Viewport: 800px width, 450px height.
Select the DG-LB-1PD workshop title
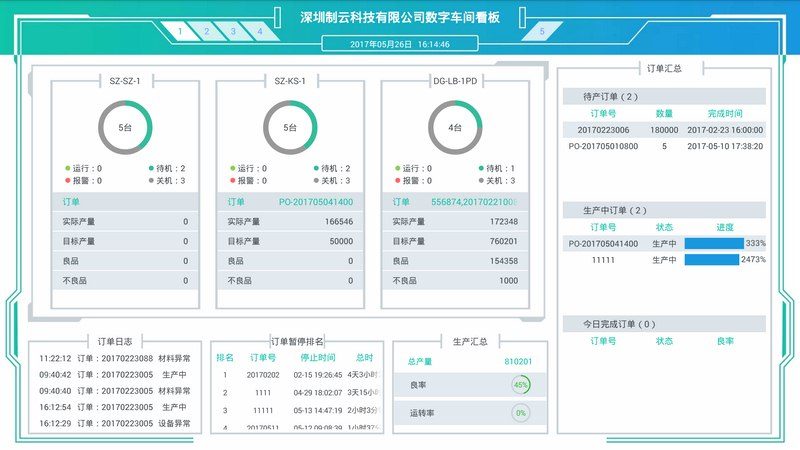click(x=455, y=81)
